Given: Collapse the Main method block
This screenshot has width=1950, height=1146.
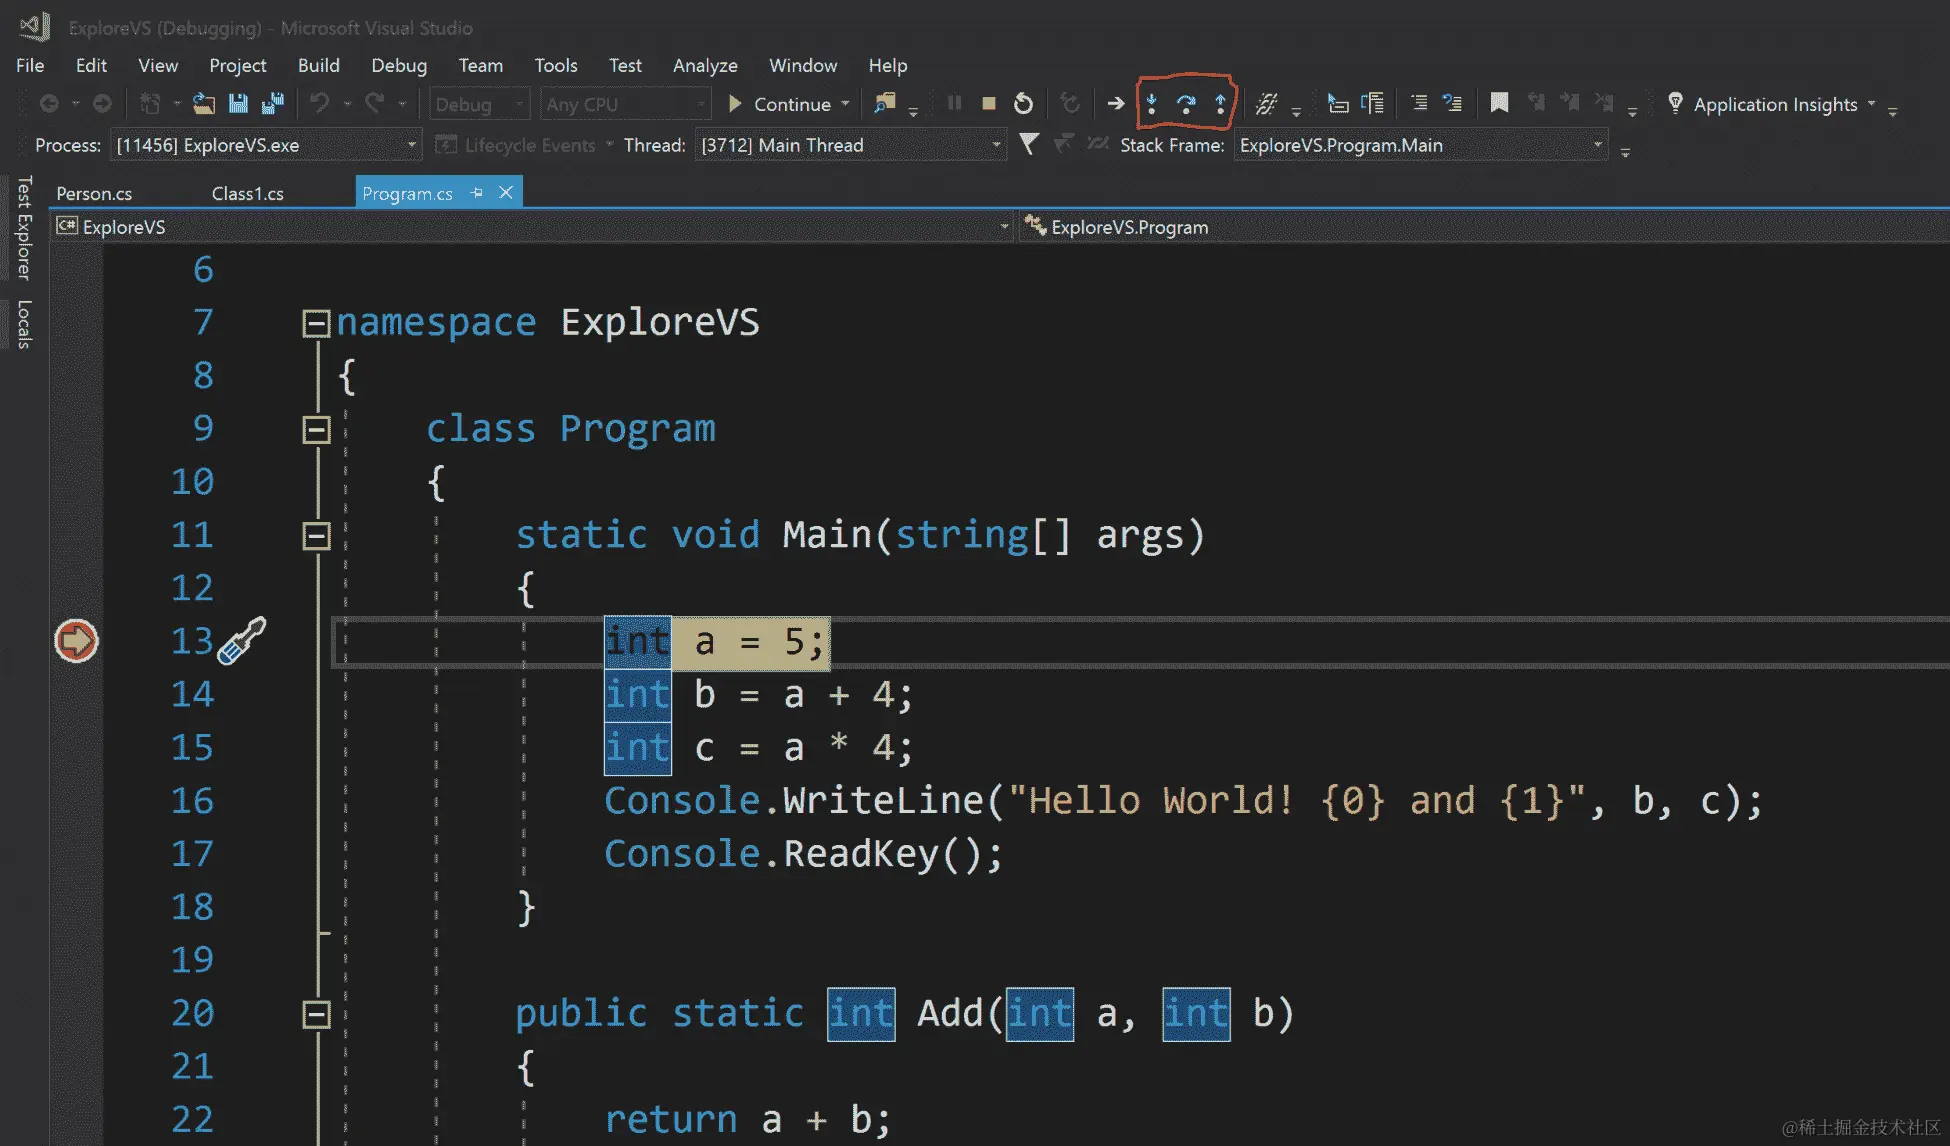Looking at the screenshot, I should tap(316, 536).
